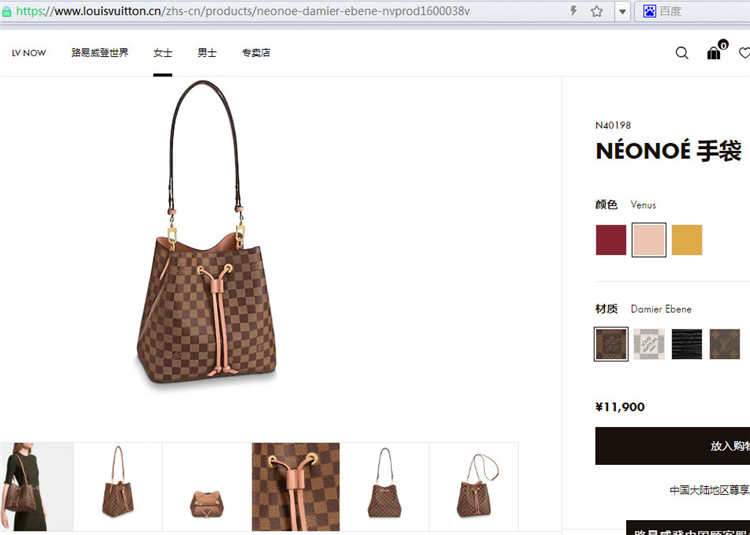Click the ¥11,900 price text

(620, 407)
